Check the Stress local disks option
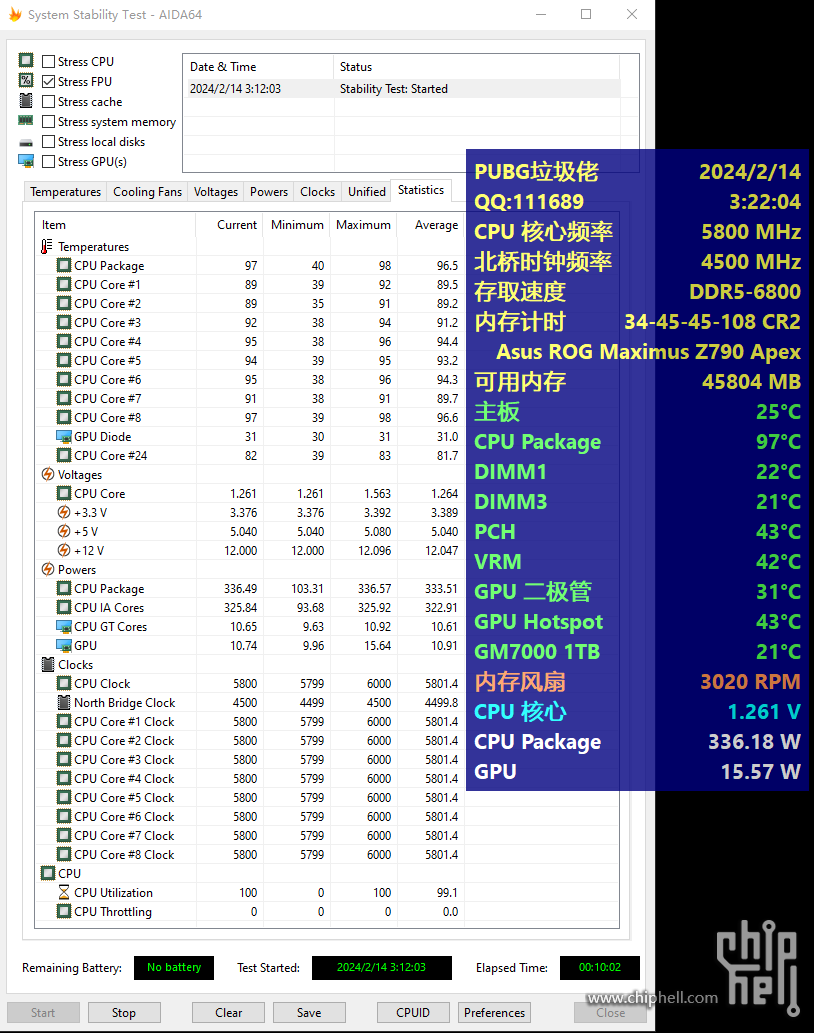Image resolution: width=814 pixels, height=1033 pixels. click(x=48, y=142)
